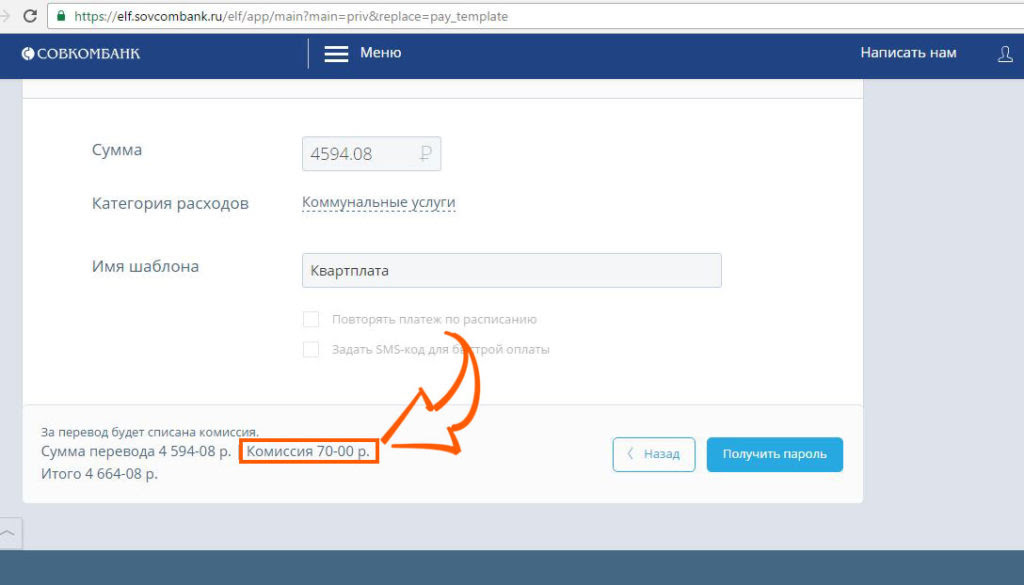Image resolution: width=1024 pixels, height=585 pixels.
Task: Enable Задать SMS-код для быстрой оплаты checkbox
Action: [x=311, y=349]
